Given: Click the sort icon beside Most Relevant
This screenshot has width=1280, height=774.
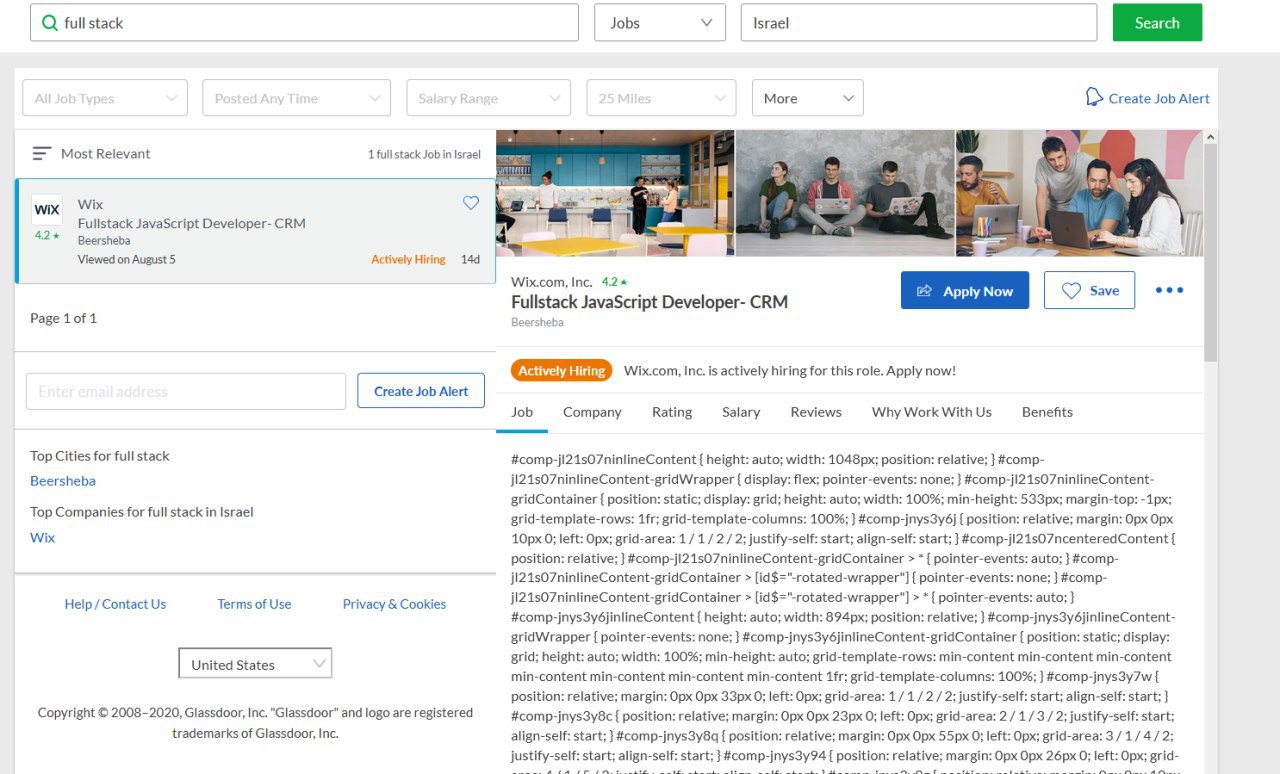Looking at the screenshot, I should click(41, 153).
